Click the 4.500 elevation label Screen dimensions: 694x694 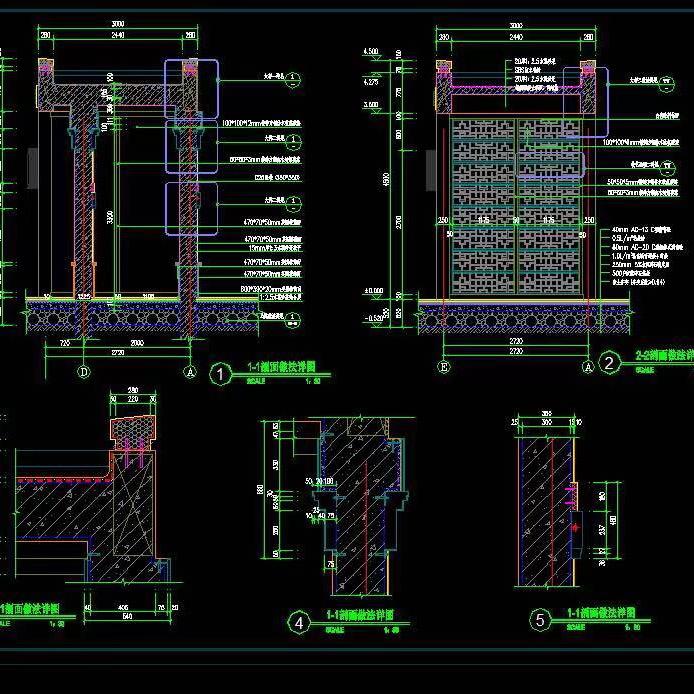click(372, 50)
